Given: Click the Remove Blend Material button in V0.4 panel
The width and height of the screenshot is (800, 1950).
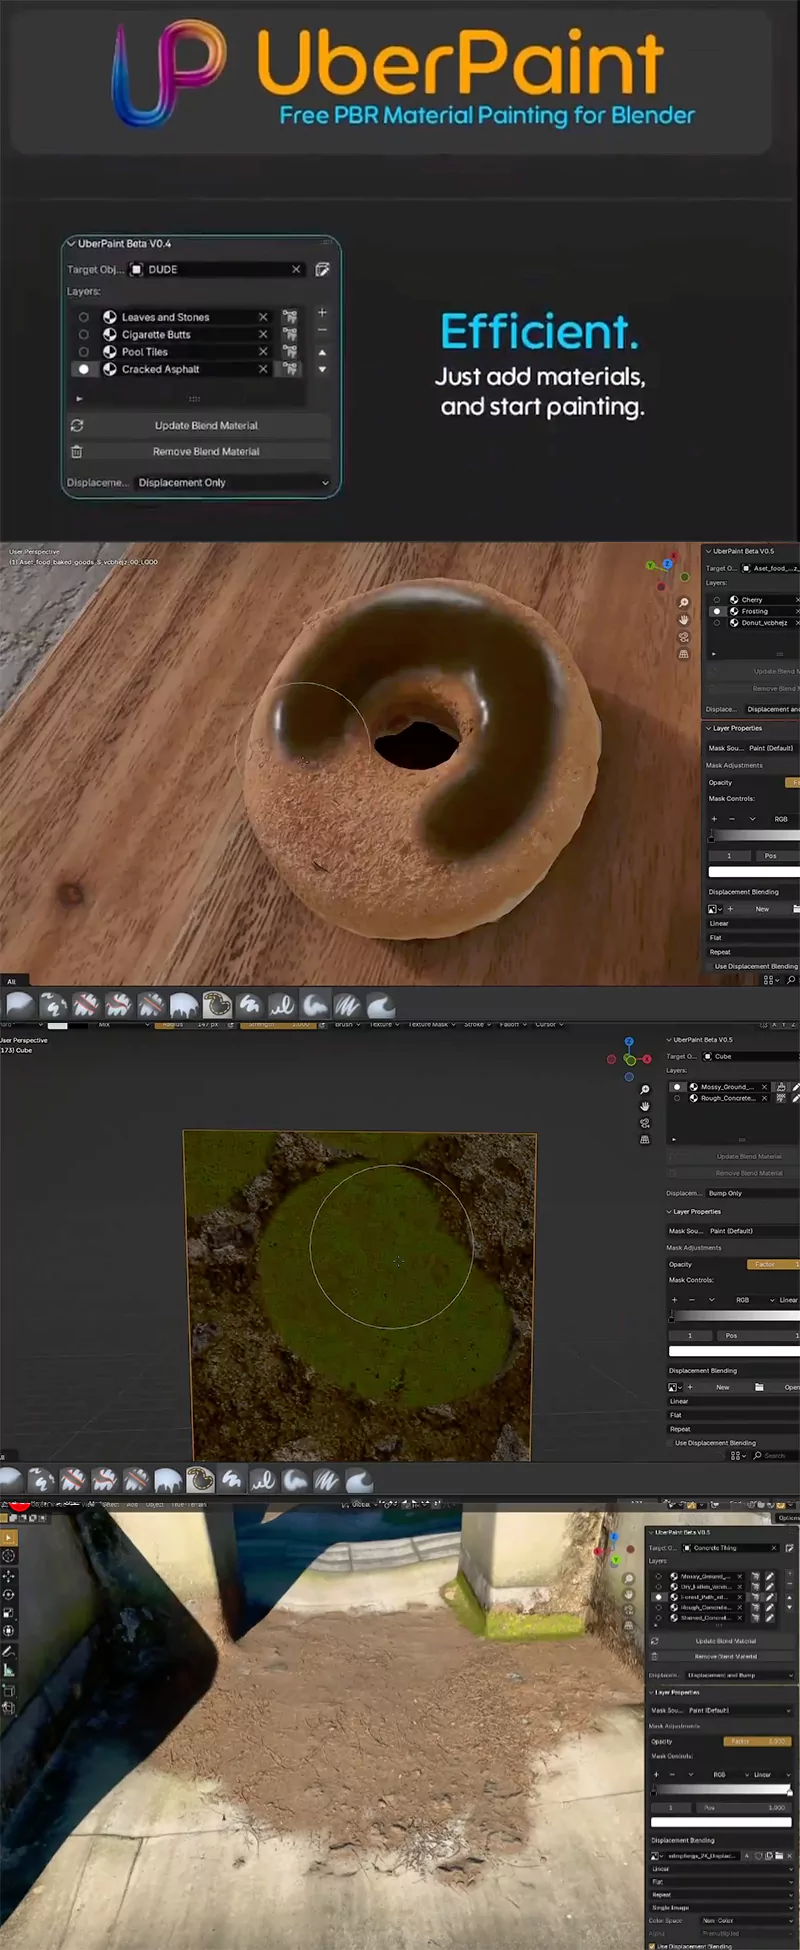Looking at the screenshot, I should (x=206, y=452).
